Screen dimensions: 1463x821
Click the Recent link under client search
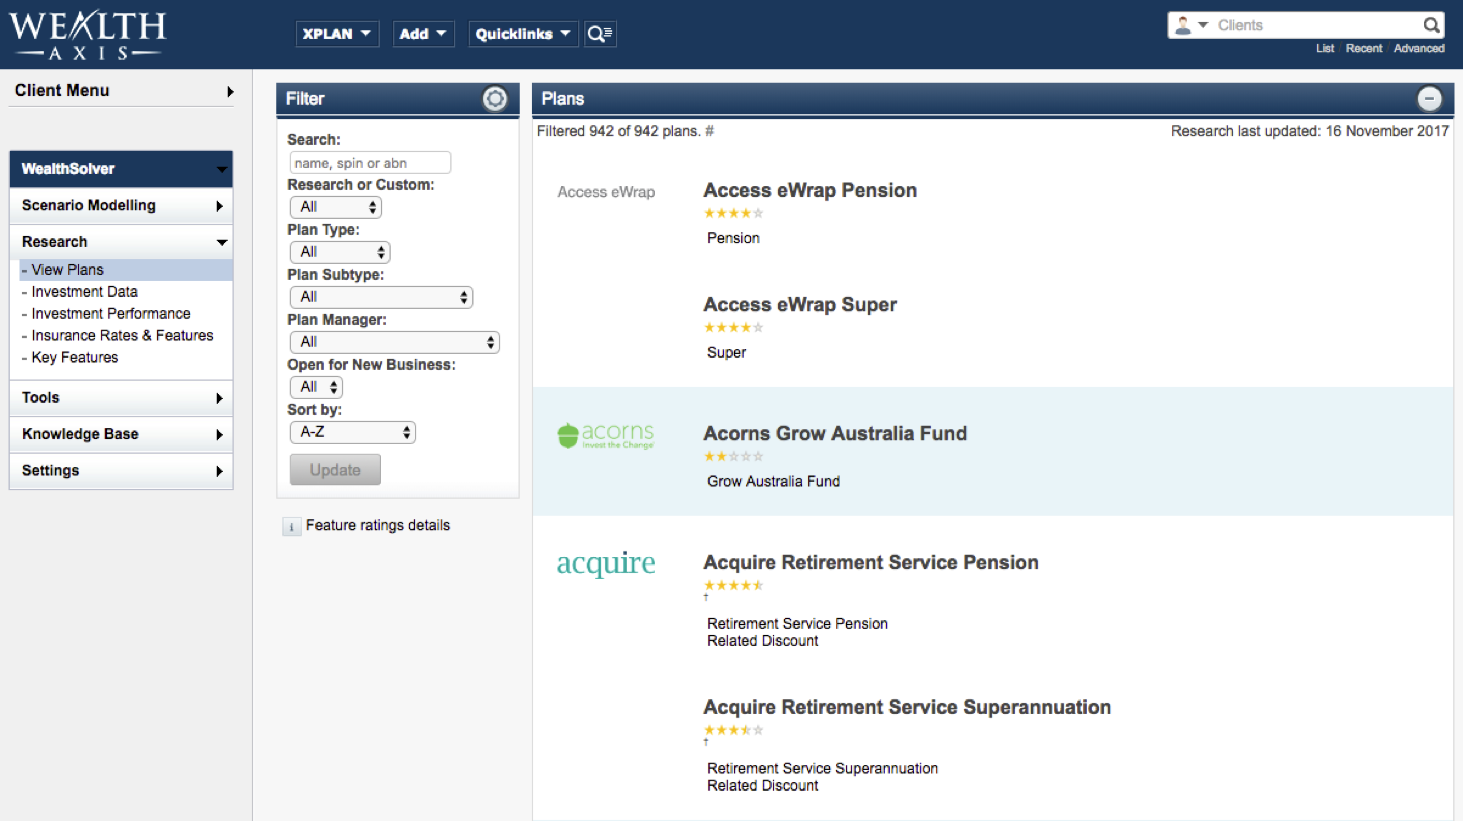(1364, 48)
